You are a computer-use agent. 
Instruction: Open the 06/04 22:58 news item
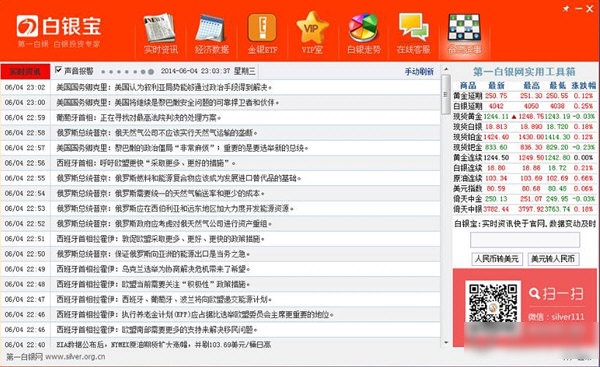point(220,133)
